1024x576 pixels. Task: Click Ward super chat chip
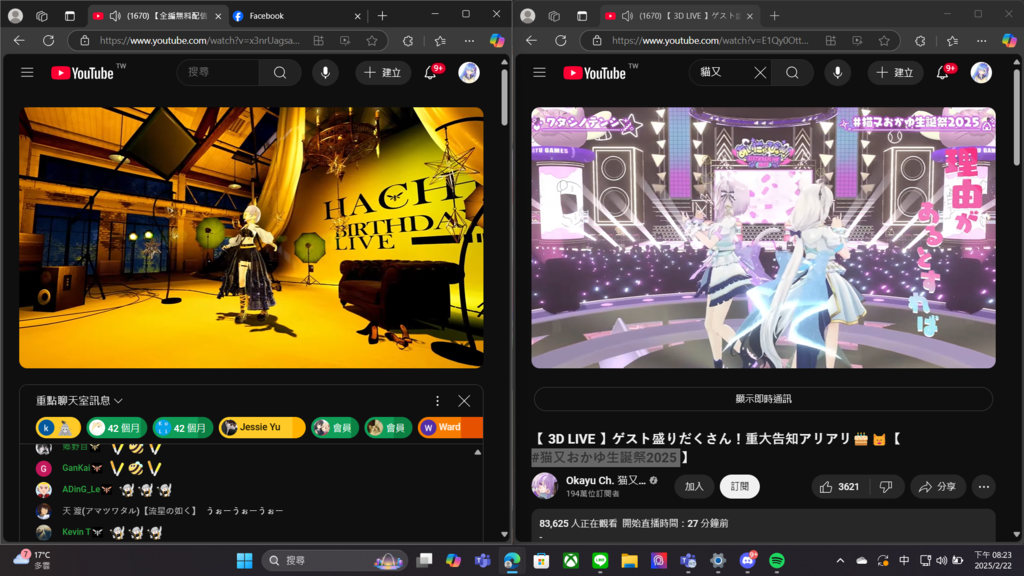point(451,427)
